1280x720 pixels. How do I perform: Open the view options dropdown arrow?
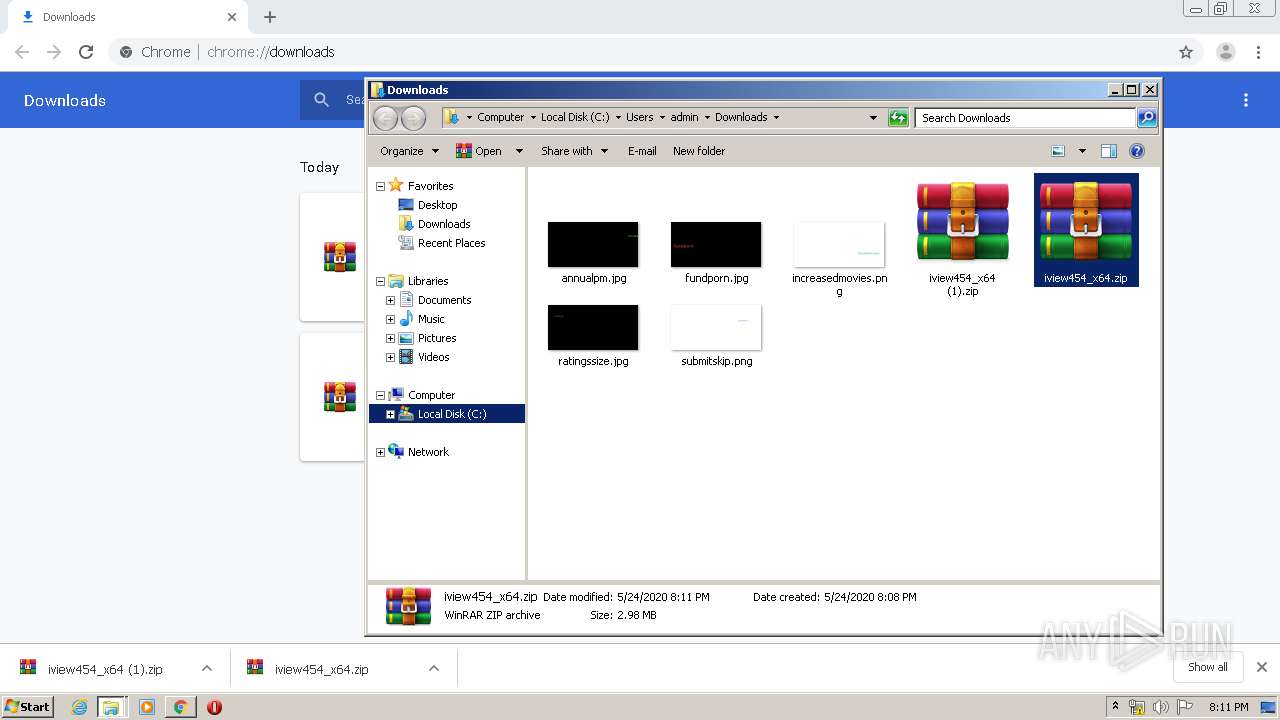click(x=1082, y=151)
